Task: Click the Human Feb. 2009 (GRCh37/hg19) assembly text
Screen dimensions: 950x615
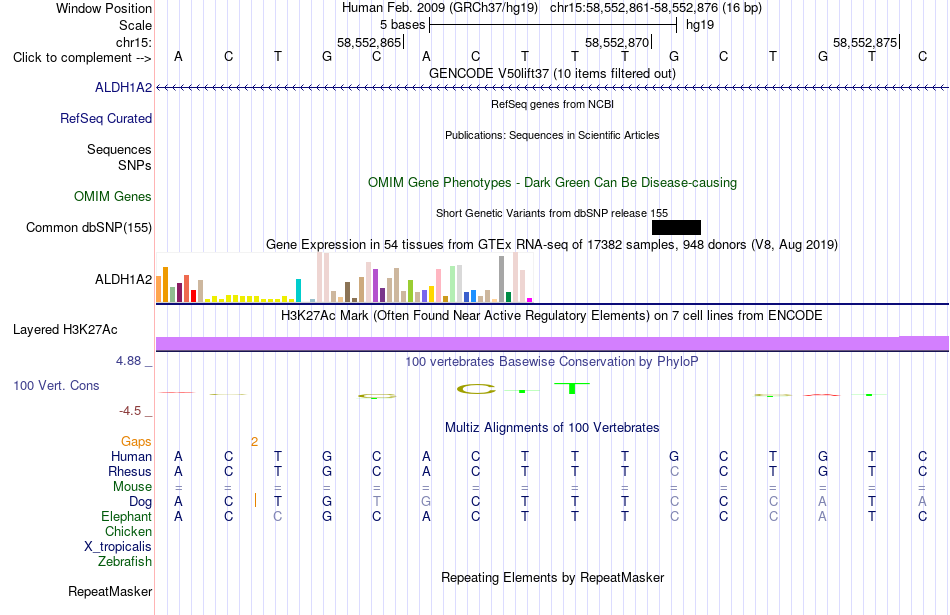Action: pyautogui.click(x=440, y=8)
